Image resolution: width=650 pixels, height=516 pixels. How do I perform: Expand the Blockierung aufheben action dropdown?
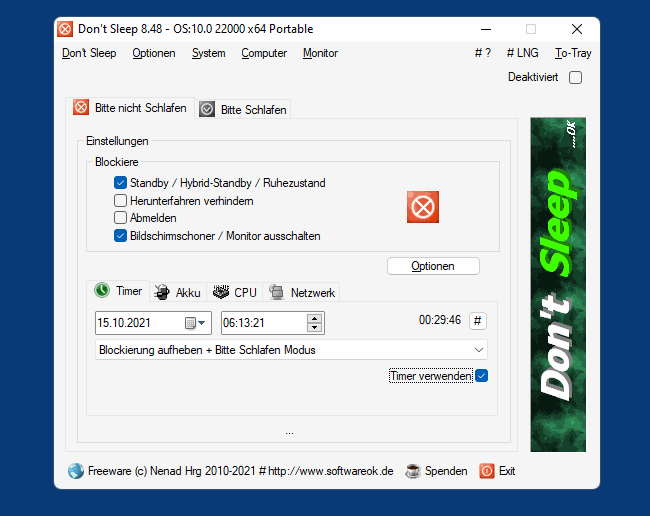[479, 350]
